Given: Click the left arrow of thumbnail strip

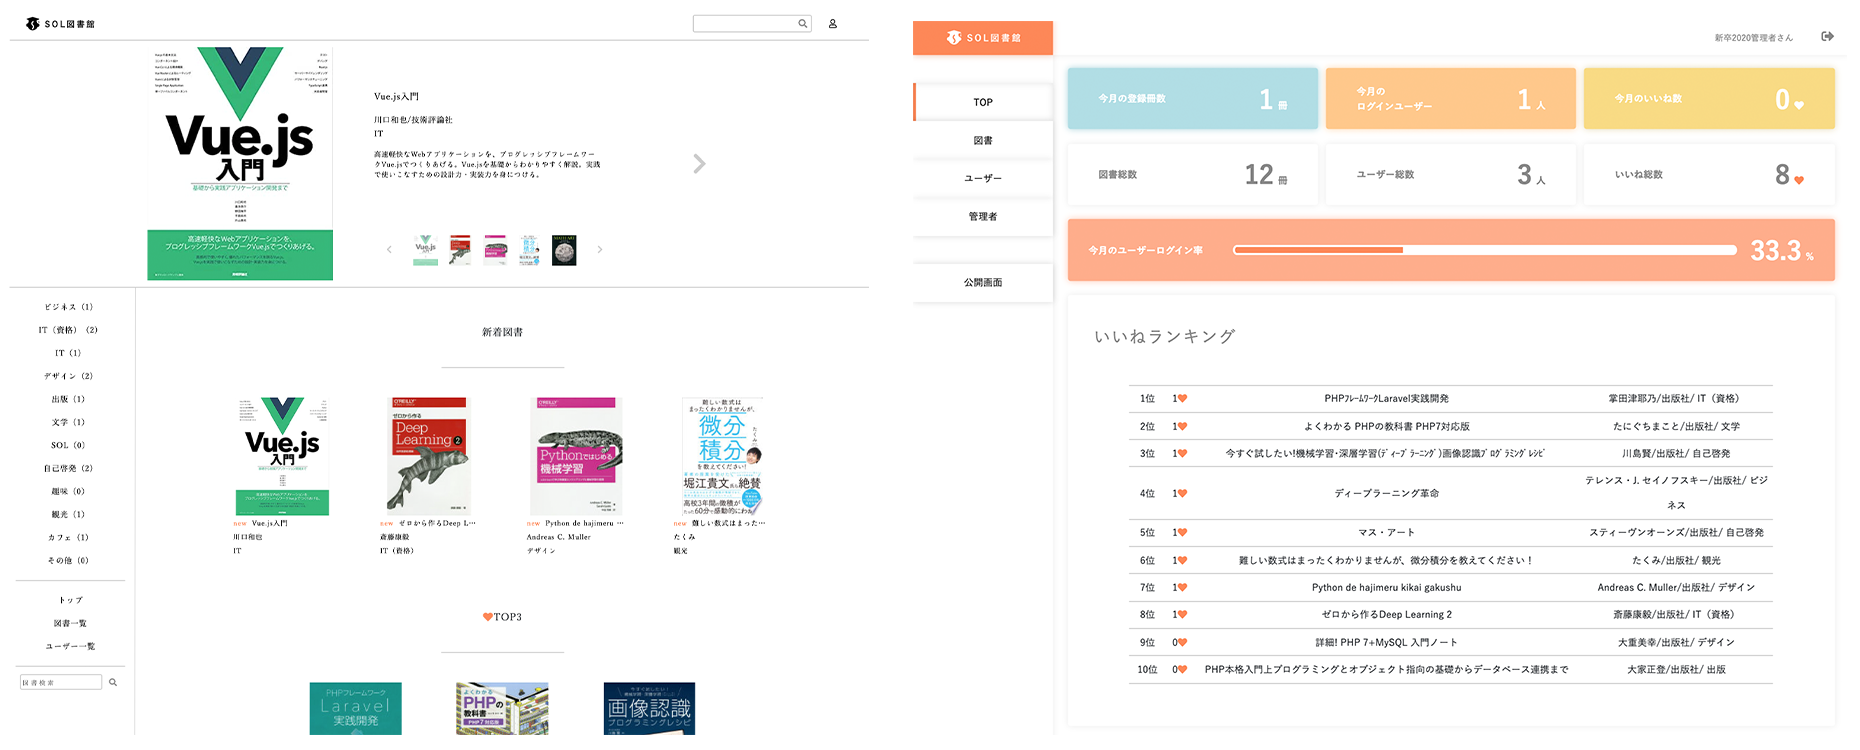Looking at the screenshot, I should [389, 250].
